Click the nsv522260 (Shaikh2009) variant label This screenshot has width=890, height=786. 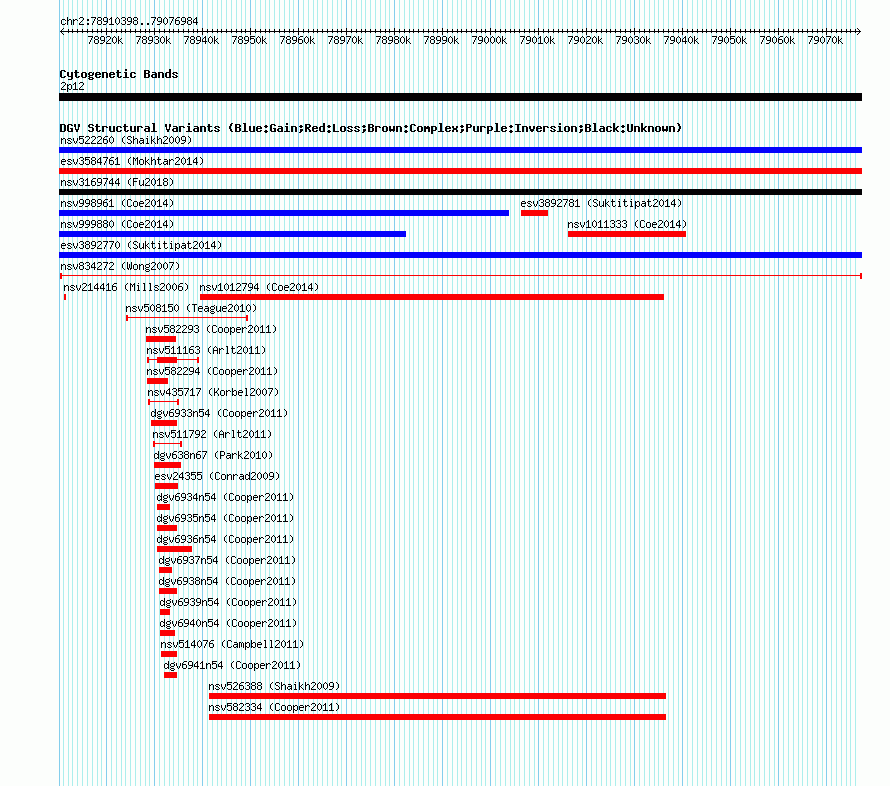click(126, 140)
